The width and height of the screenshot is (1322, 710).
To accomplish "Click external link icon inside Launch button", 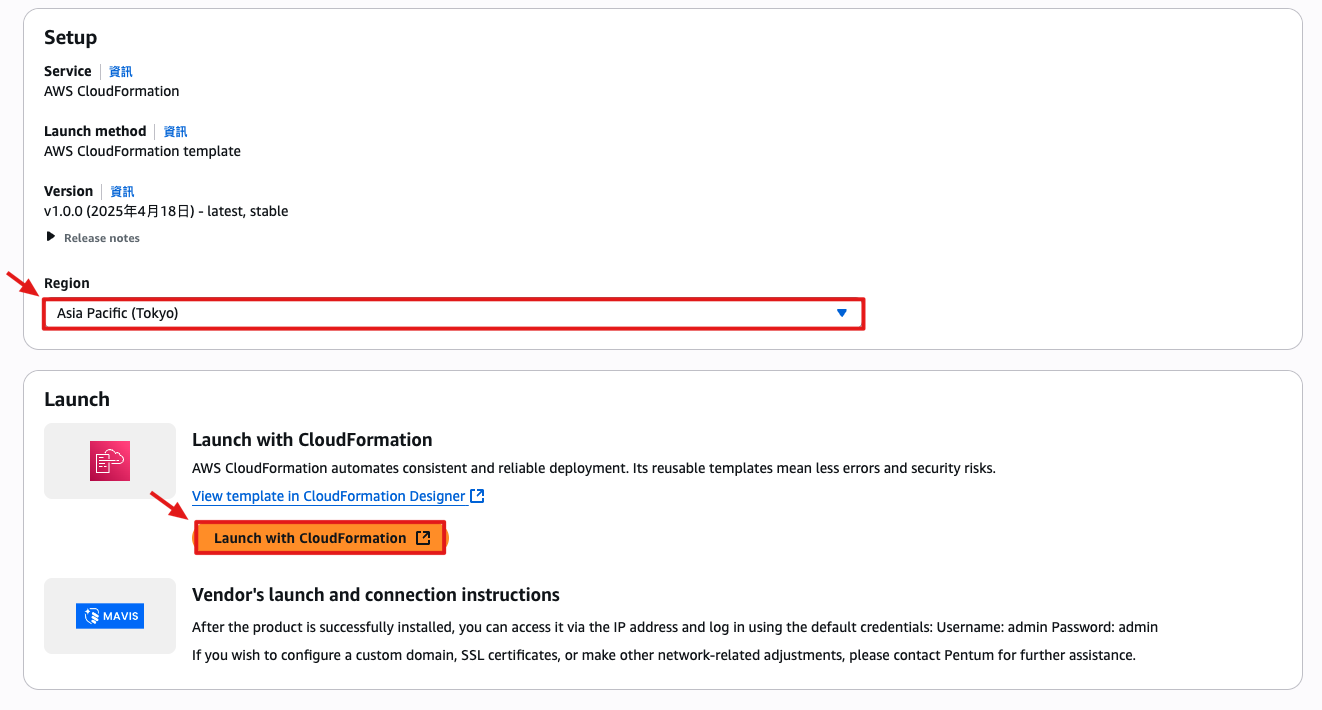I will [423, 538].
